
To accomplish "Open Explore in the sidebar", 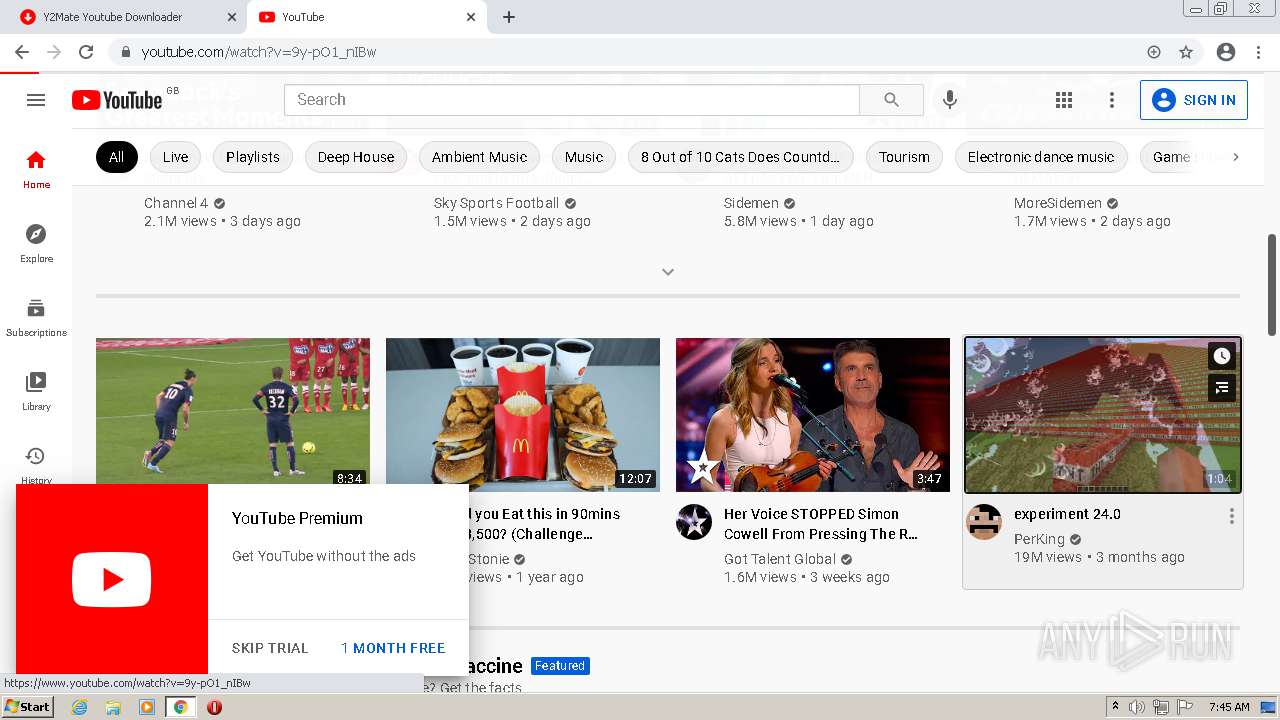I will coord(36,243).
